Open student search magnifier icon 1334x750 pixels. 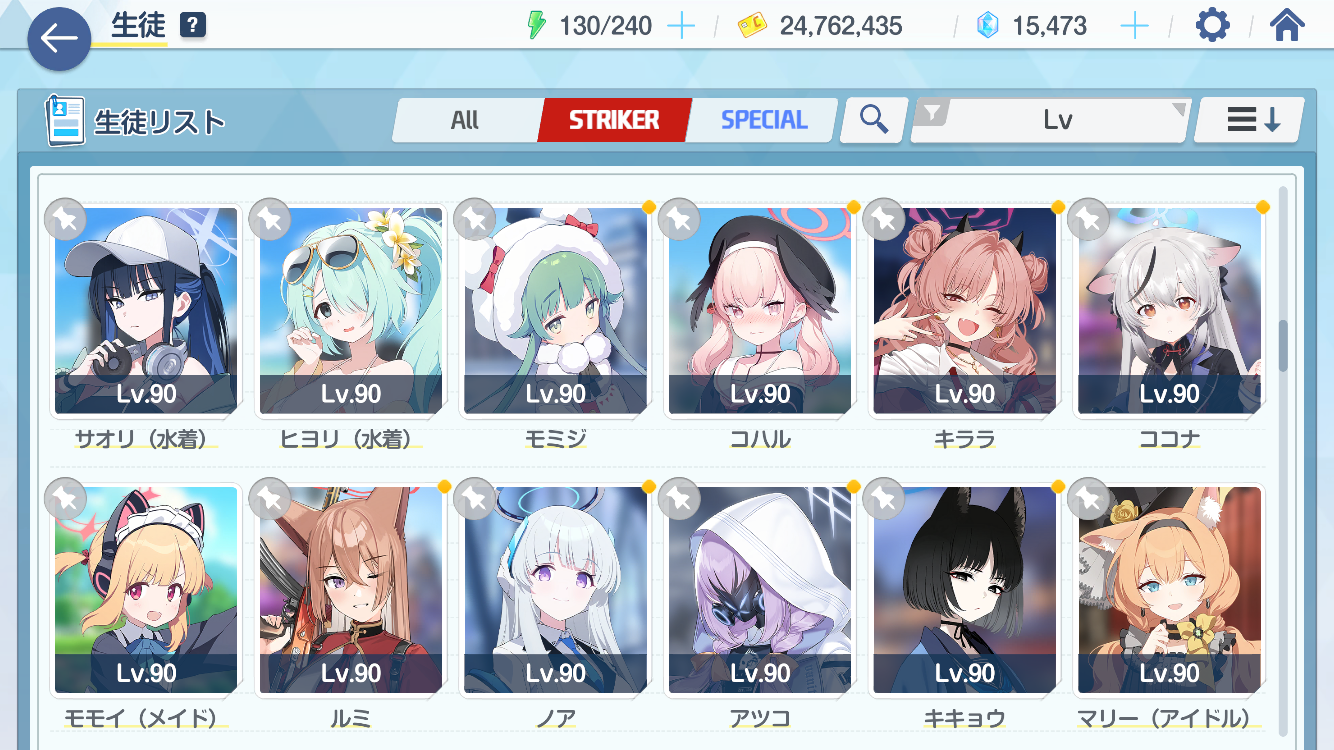pyautogui.click(x=875, y=119)
